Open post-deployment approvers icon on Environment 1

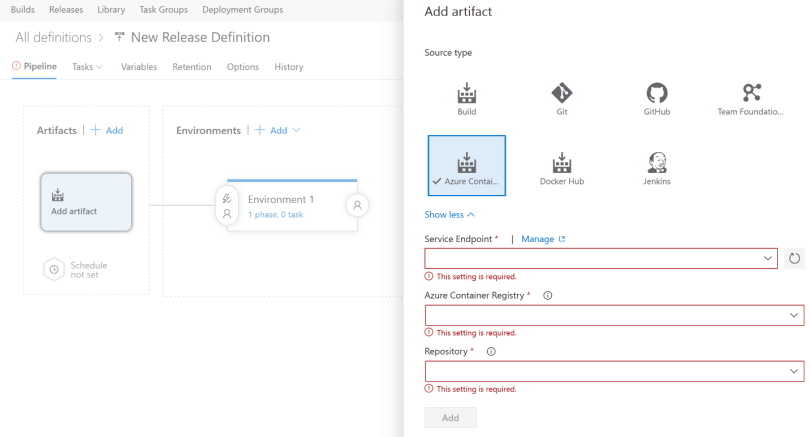[x=356, y=204]
